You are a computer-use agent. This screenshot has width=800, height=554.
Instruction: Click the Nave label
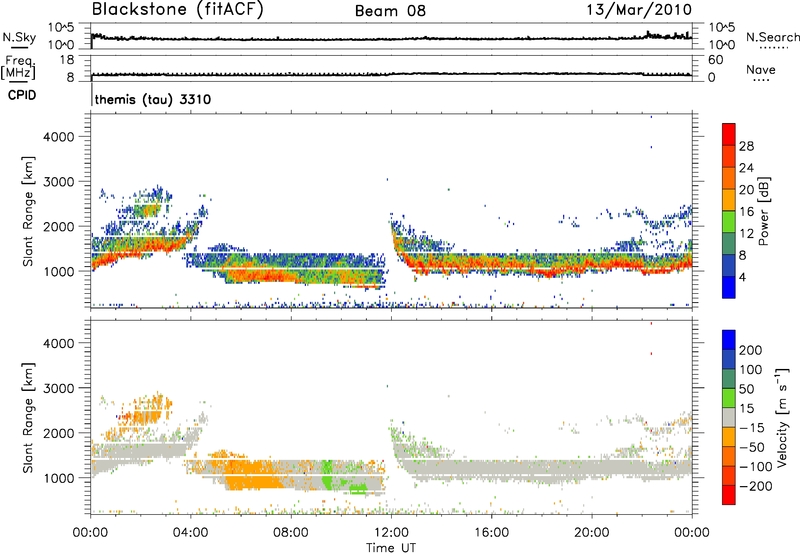coord(761,69)
